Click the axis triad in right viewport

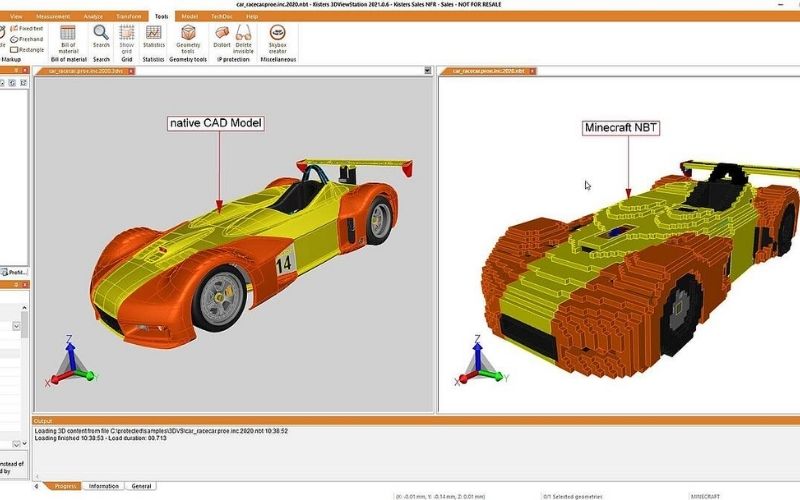click(480, 361)
